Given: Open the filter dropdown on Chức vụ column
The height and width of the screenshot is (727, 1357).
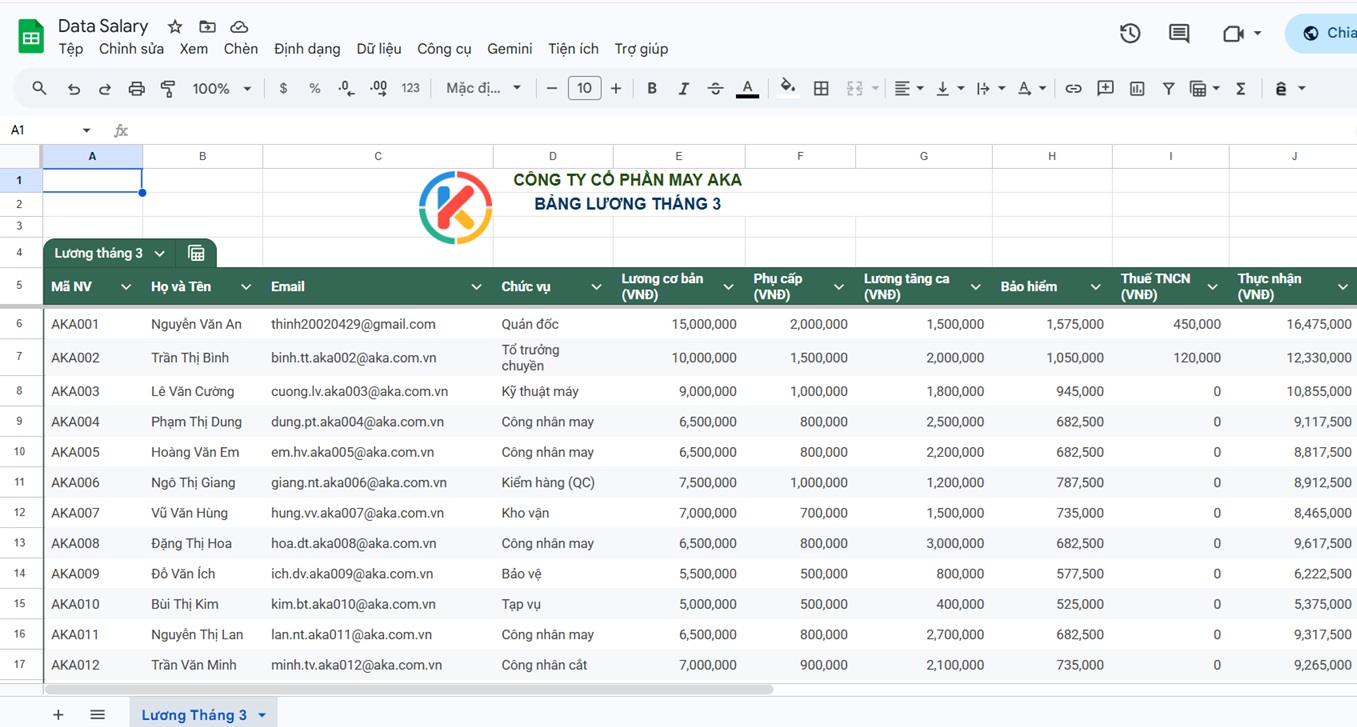Looking at the screenshot, I should [x=598, y=286].
